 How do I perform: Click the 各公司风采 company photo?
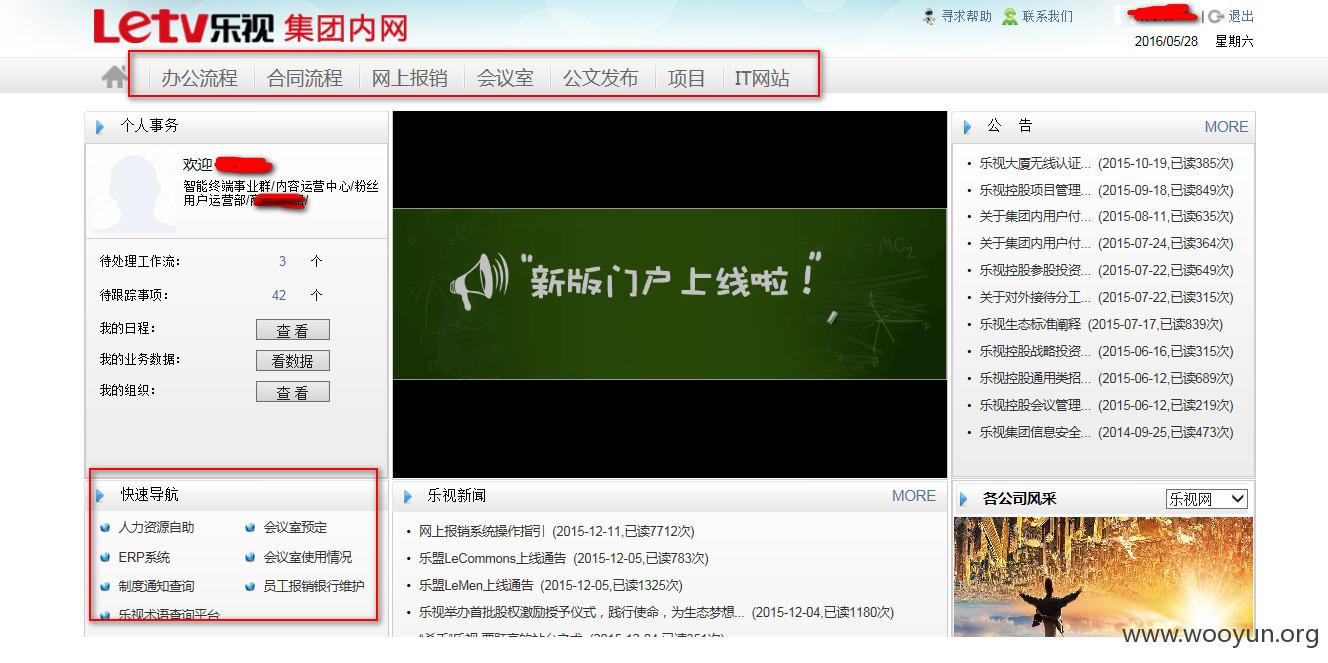[1103, 577]
